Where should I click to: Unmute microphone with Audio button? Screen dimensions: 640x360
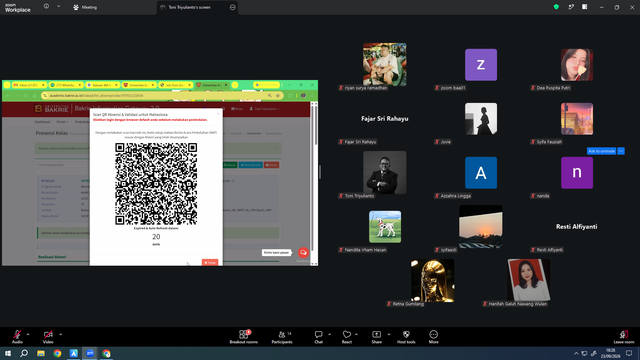click(17, 337)
